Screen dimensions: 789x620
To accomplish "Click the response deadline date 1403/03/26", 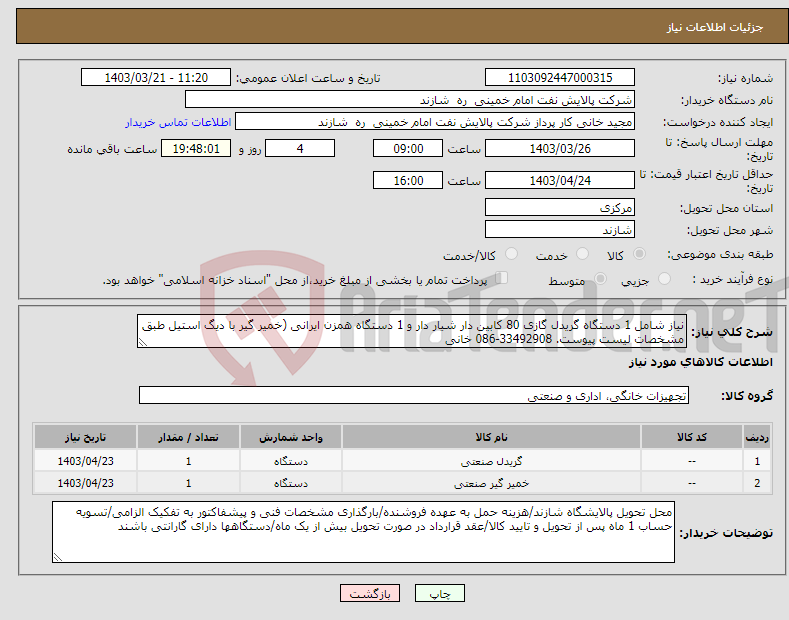I will pyautogui.click(x=560, y=148).
